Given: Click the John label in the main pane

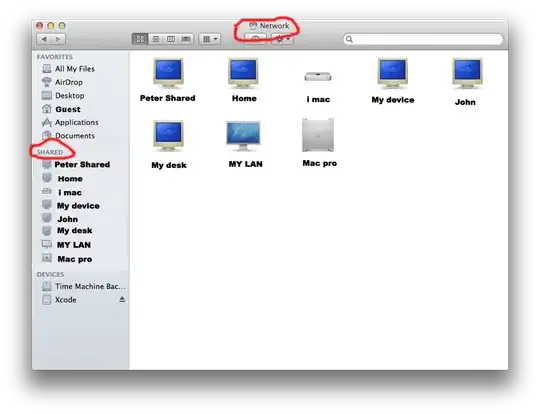Looking at the screenshot, I should 465,102.
